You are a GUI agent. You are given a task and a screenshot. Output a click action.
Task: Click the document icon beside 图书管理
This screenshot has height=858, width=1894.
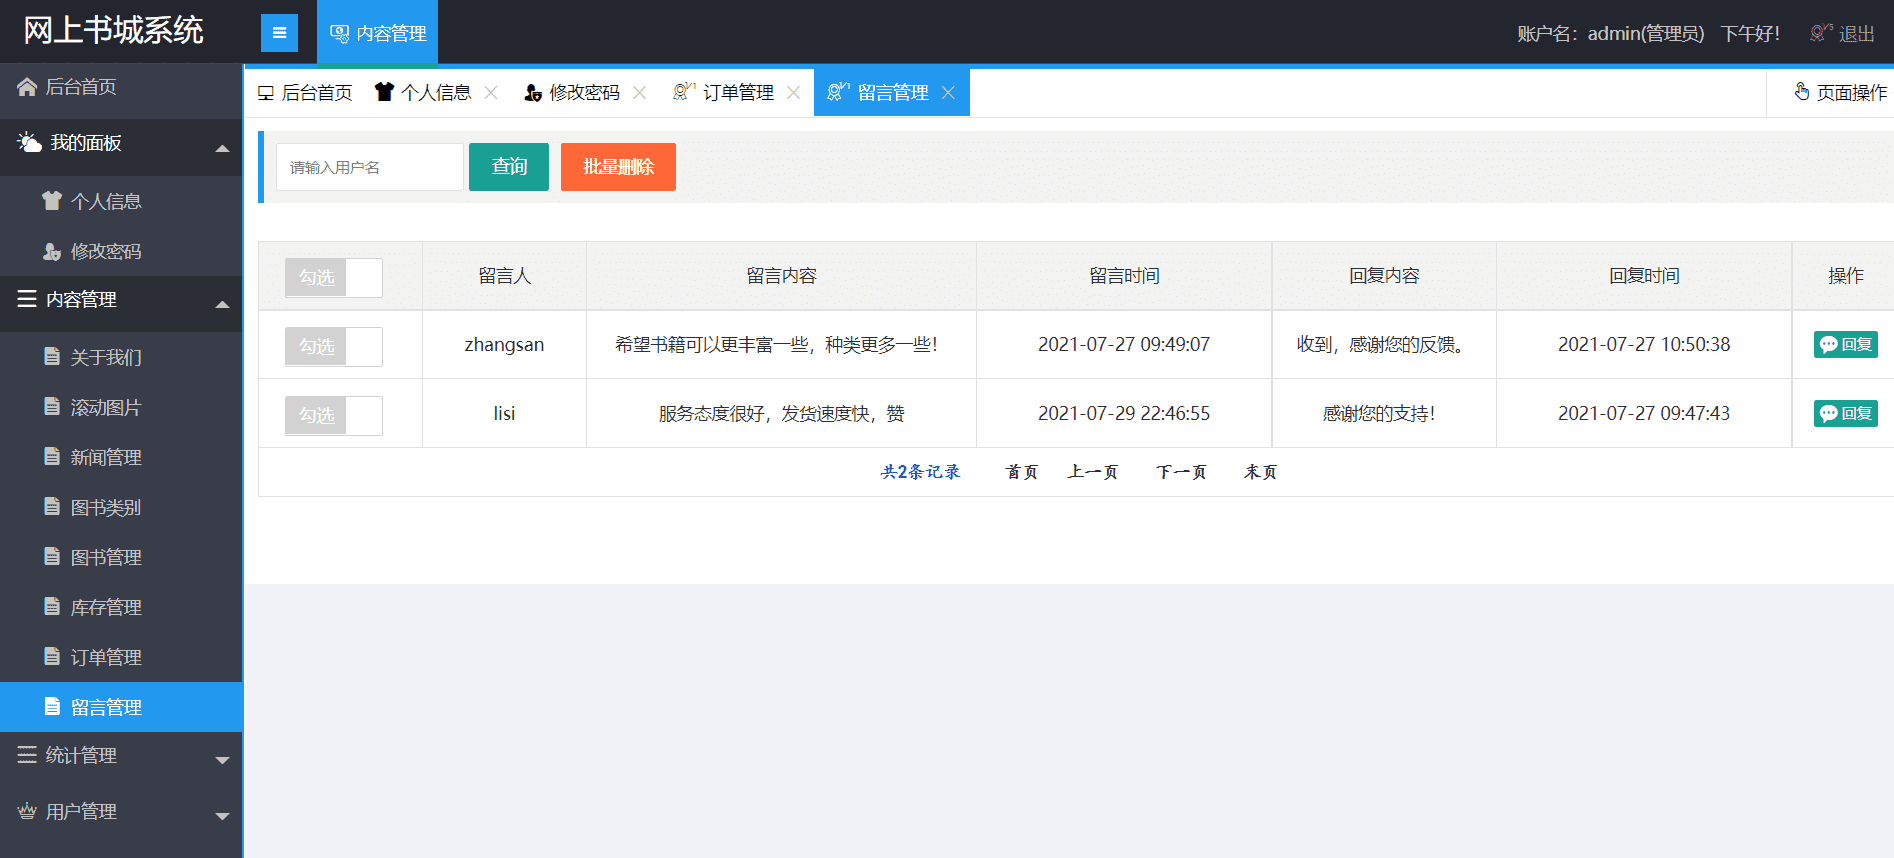[x=52, y=556]
